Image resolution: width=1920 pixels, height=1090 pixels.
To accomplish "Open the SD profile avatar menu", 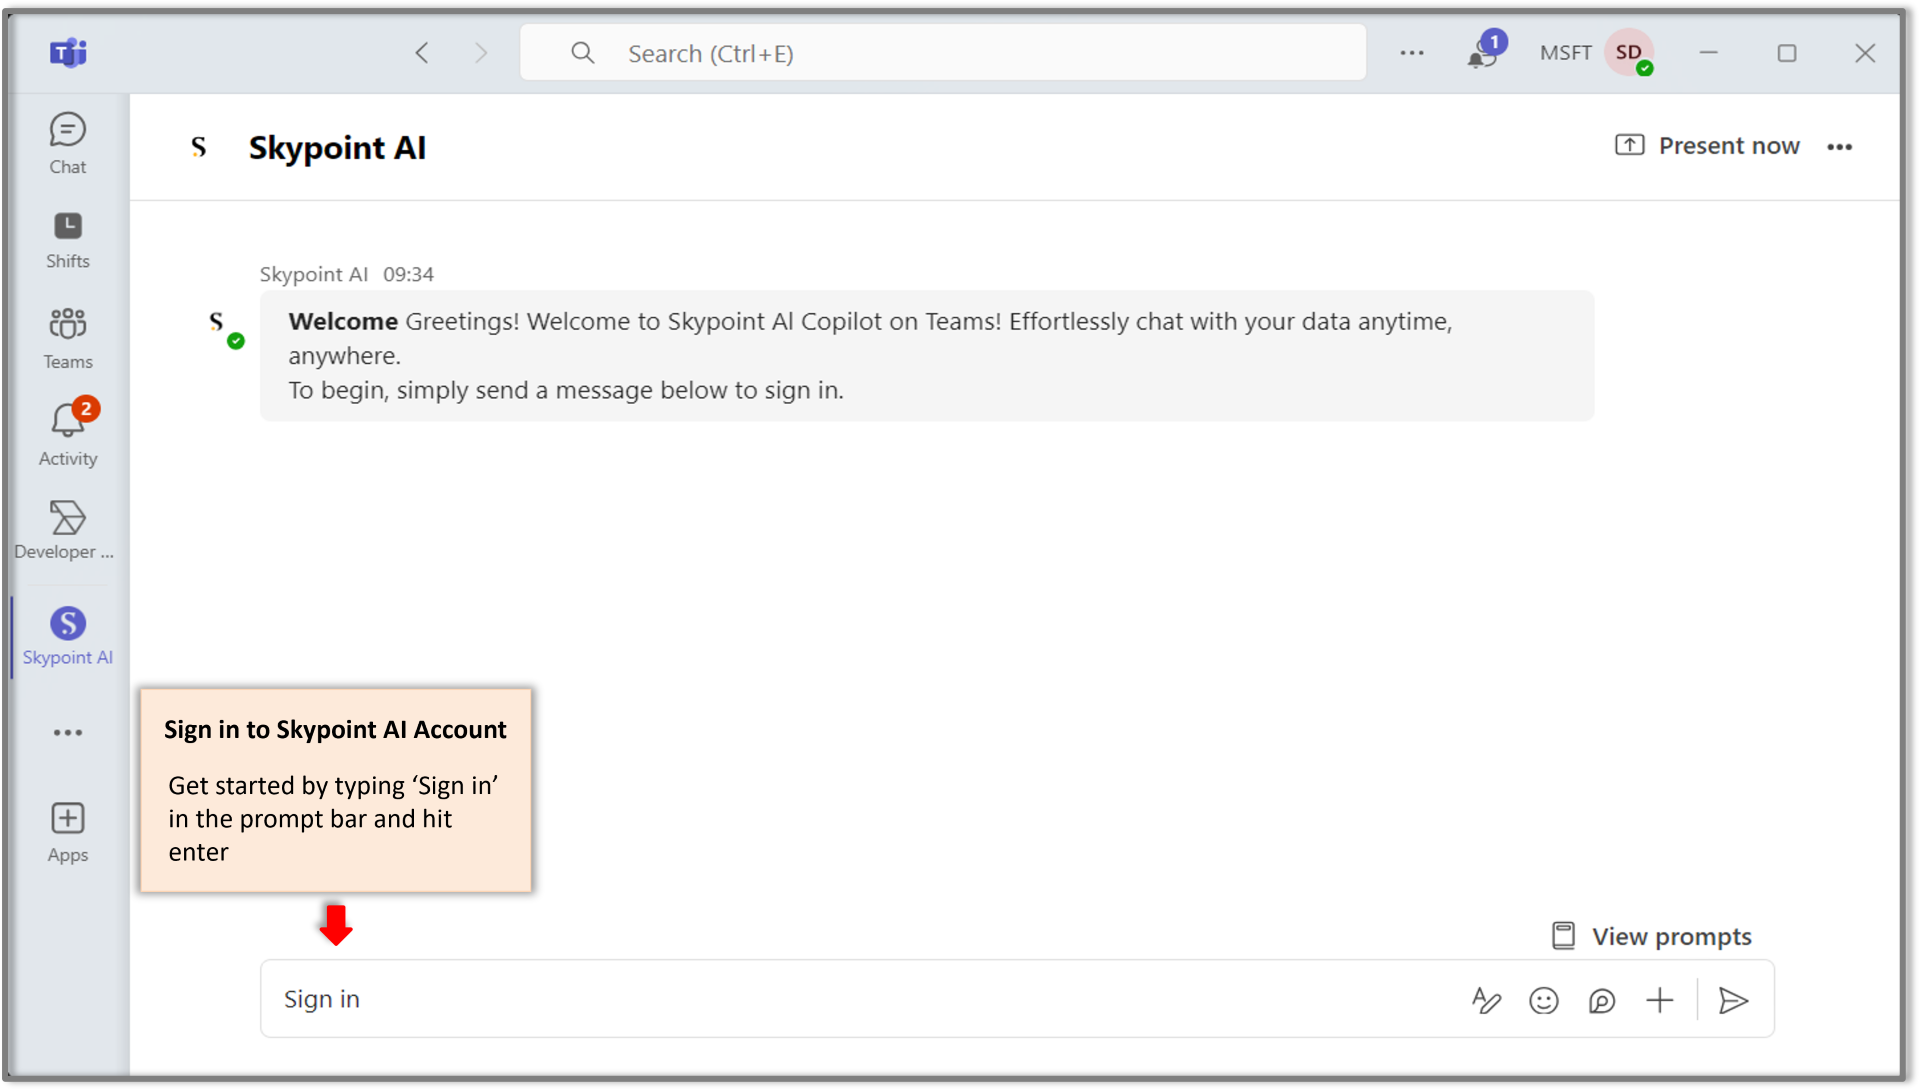I will pyautogui.click(x=1629, y=52).
